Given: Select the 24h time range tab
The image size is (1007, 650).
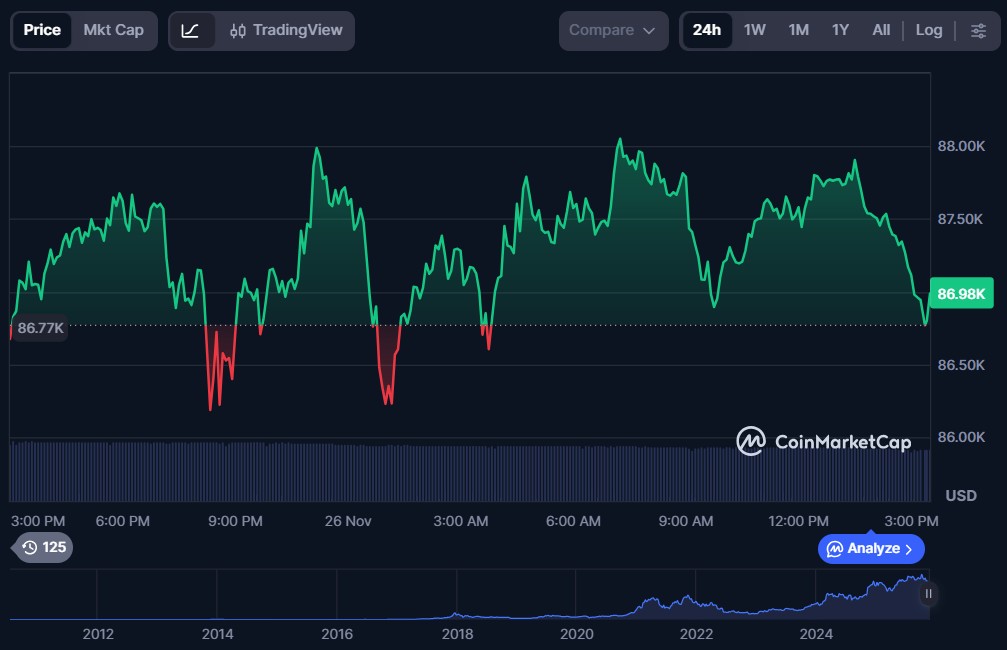Looking at the screenshot, I should pos(706,30).
